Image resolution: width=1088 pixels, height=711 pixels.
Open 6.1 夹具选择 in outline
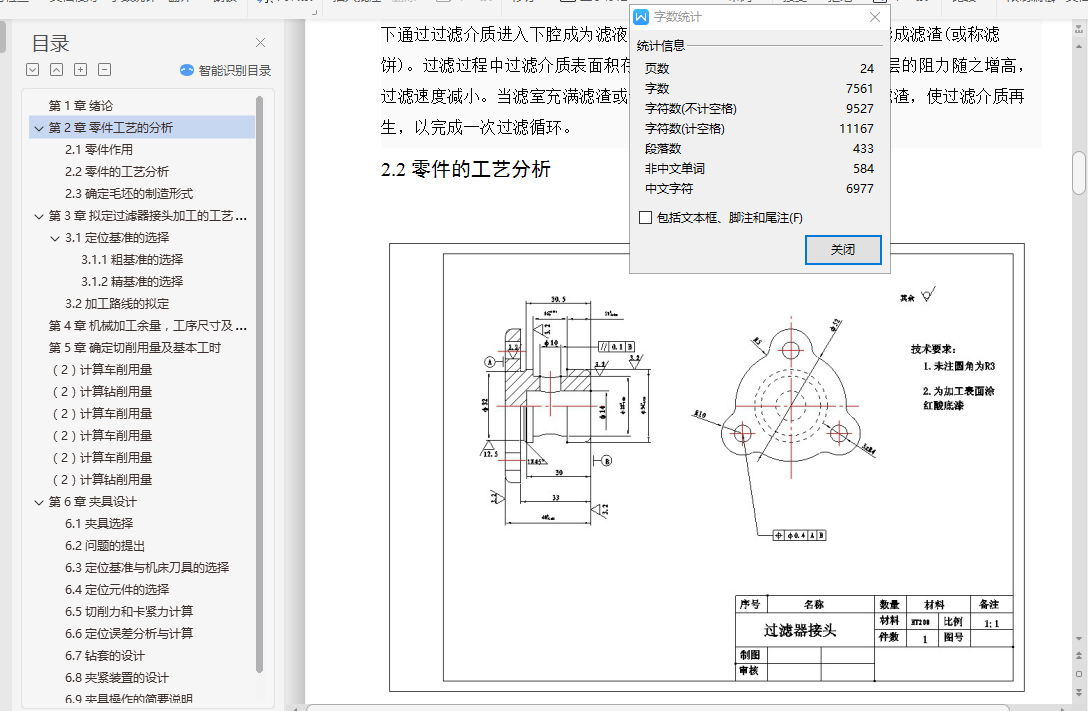click(99, 524)
